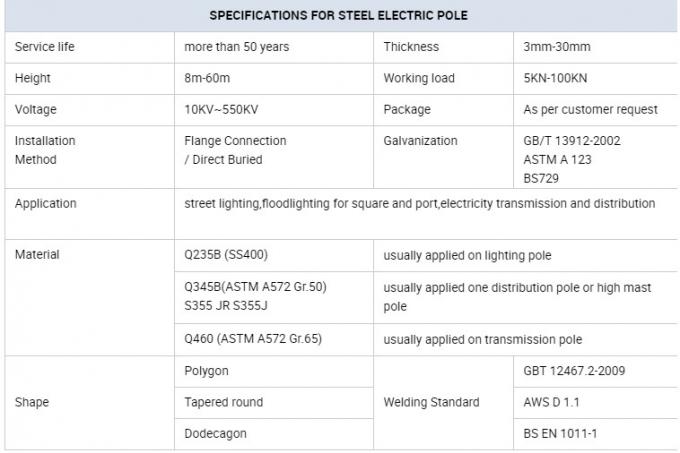This screenshot has width=680, height=453.
Task: Click the table title 'Specifications for Steel Electric Pole'
Action: [338, 16]
